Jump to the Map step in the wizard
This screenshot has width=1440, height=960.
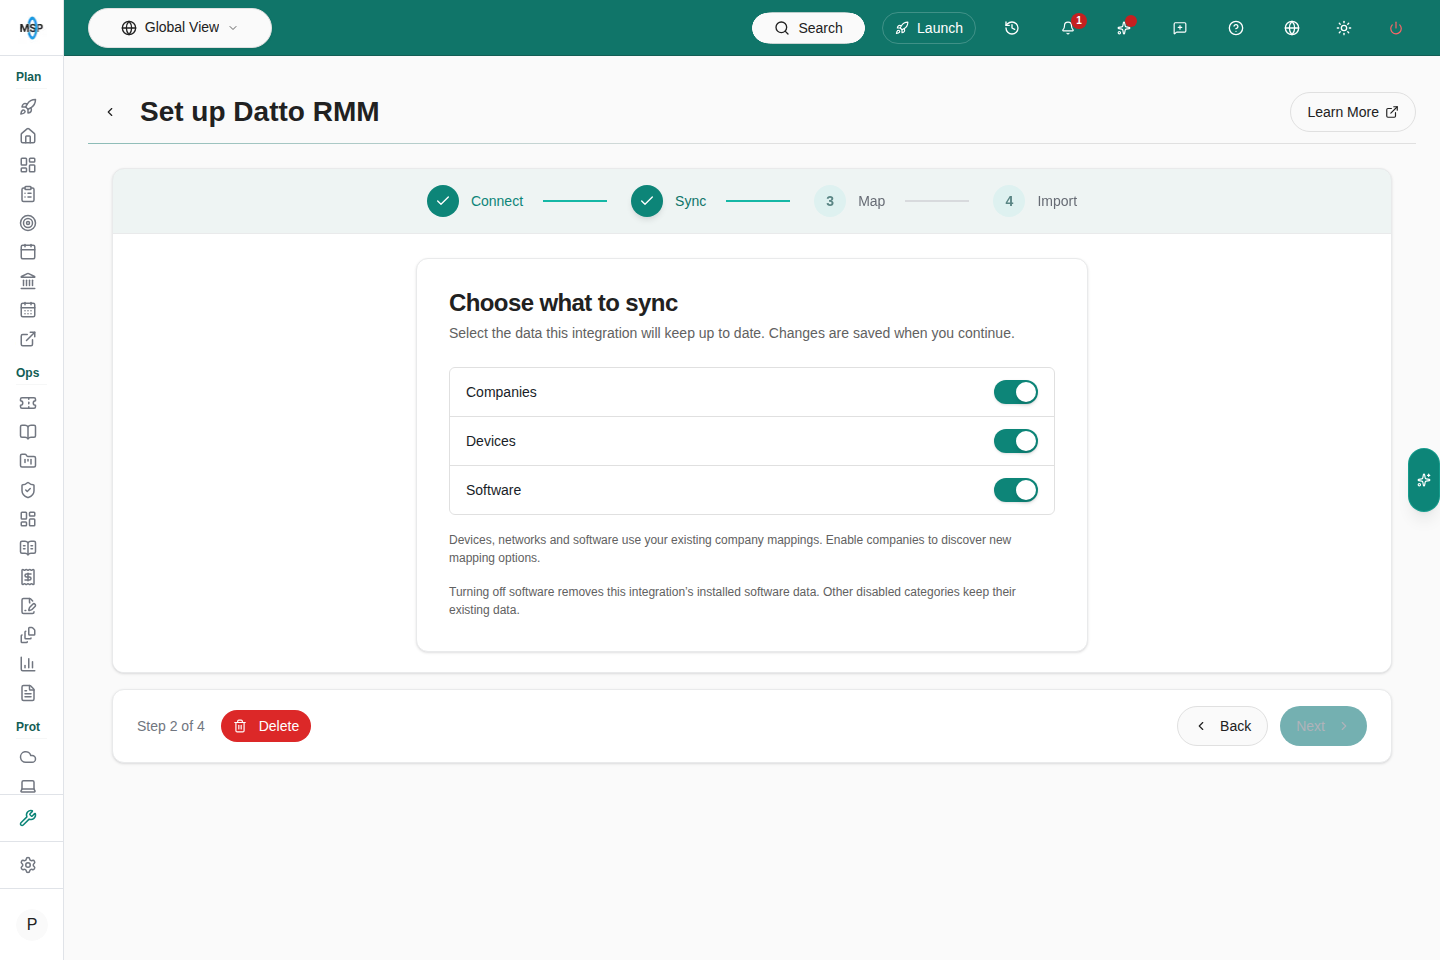[850, 201]
